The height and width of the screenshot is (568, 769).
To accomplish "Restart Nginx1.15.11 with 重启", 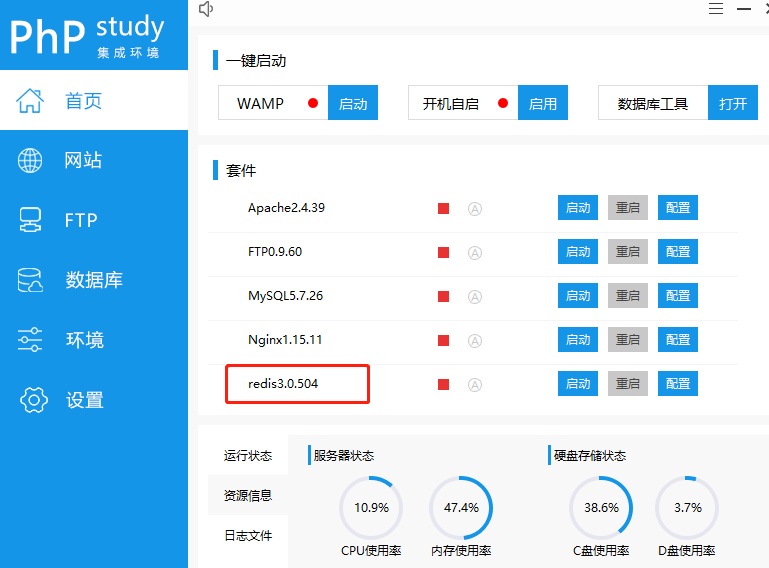I will (x=628, y=339).
